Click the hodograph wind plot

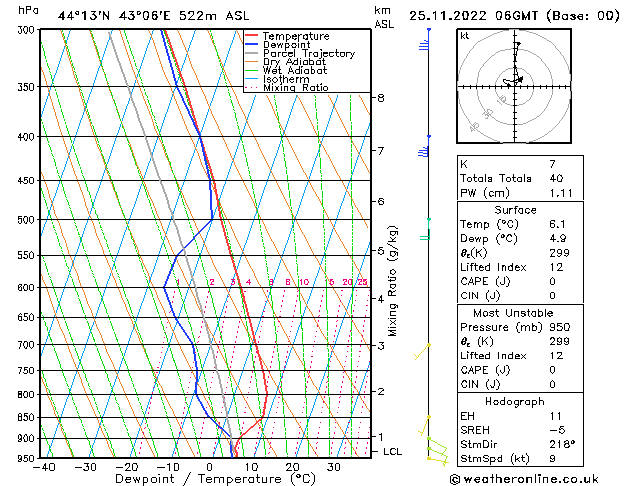coord(514,86)
